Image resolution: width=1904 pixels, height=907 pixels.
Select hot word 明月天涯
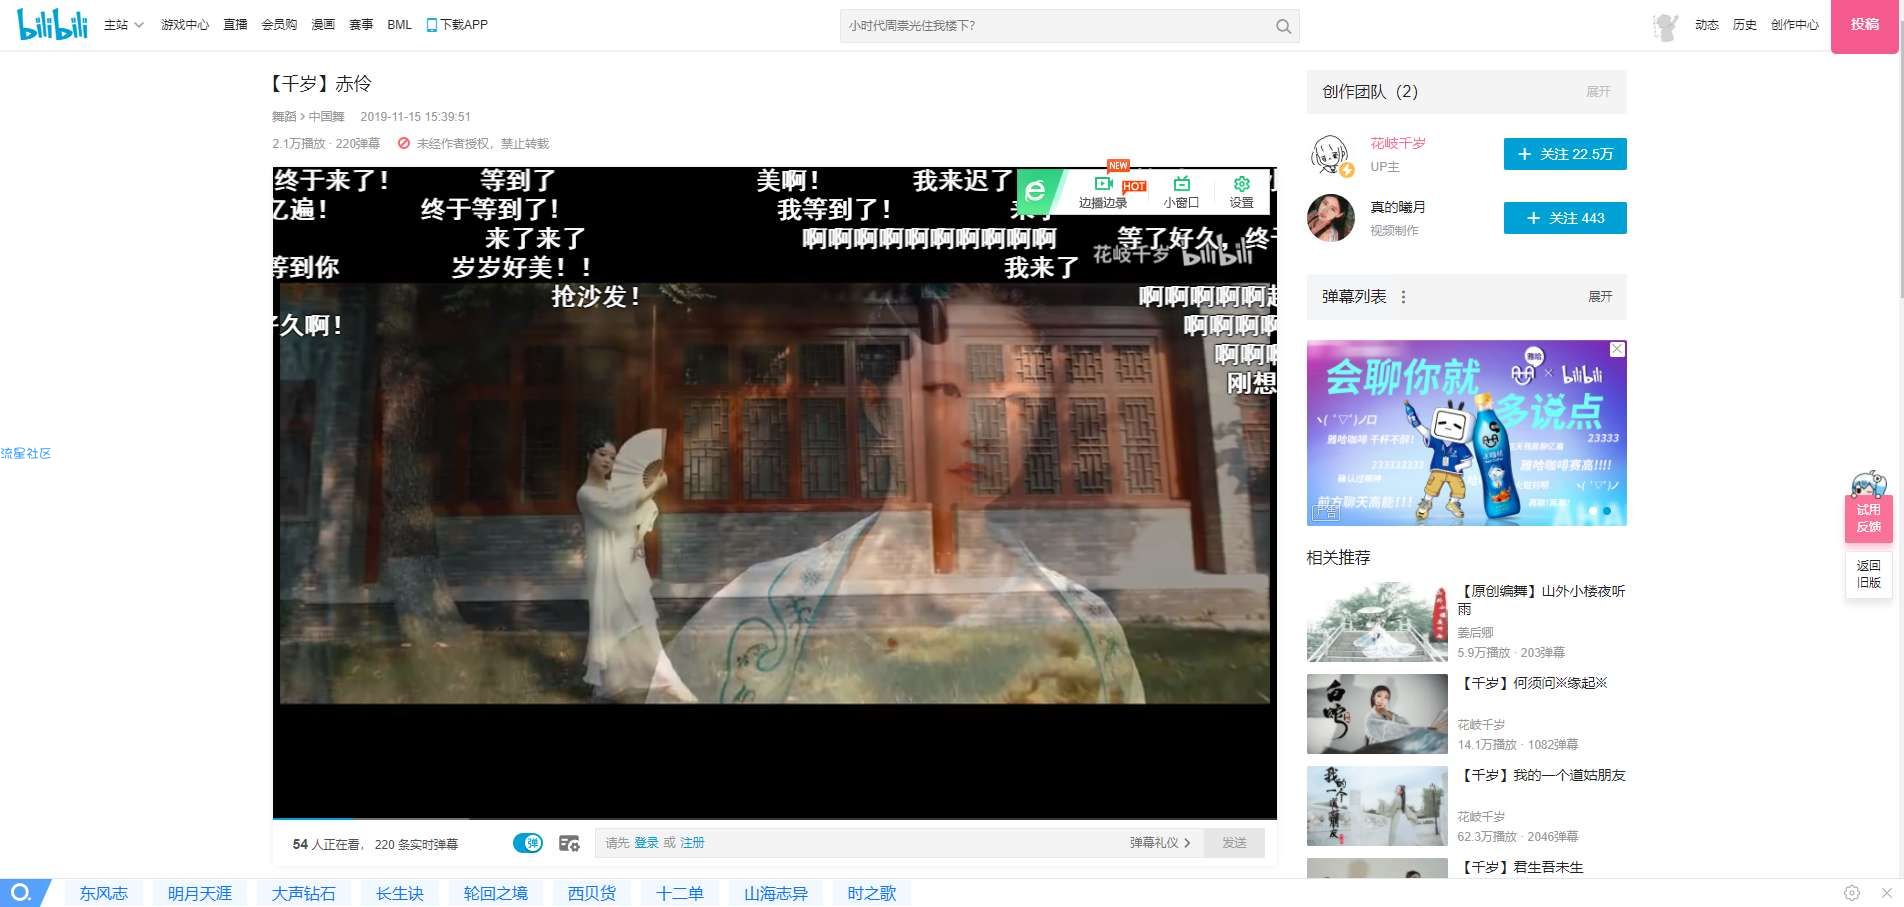(200, 893)
